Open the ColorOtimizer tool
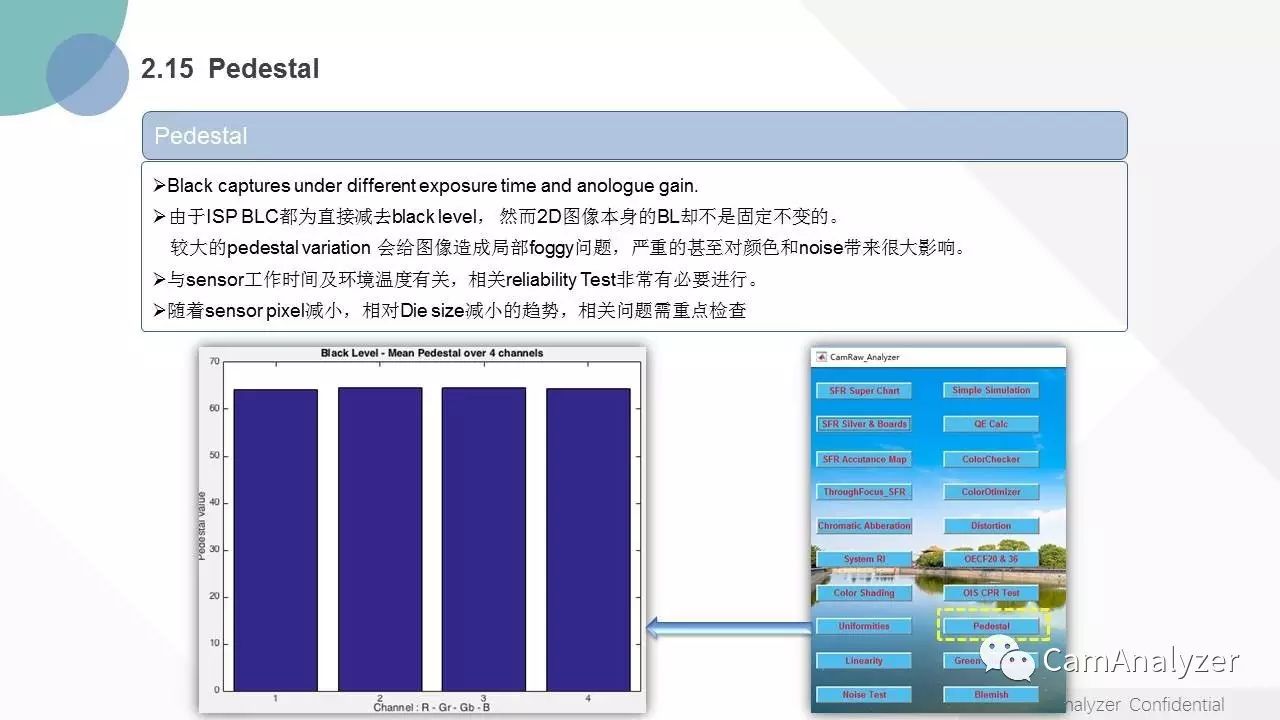Image resolution: width=1280 pixels, height=720 pixels. point(991,492)
